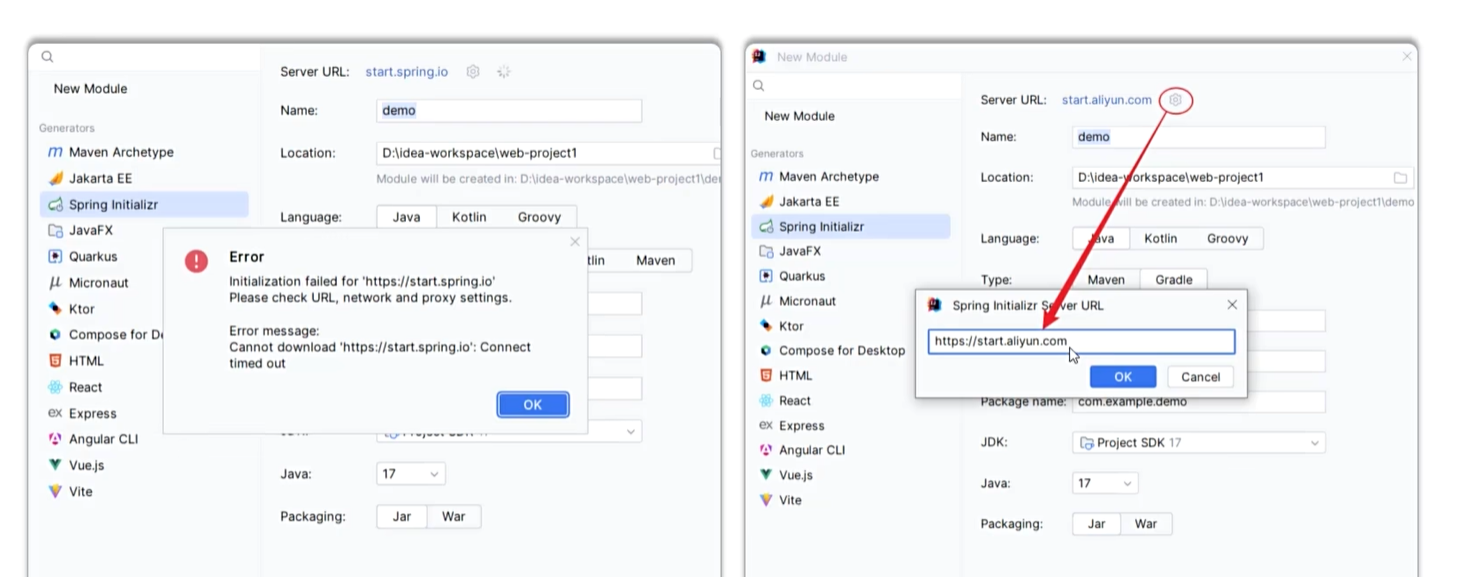Close the Error dialog with its X
The width and height of the screenshot is (1463, 577).
pos(574,241)
